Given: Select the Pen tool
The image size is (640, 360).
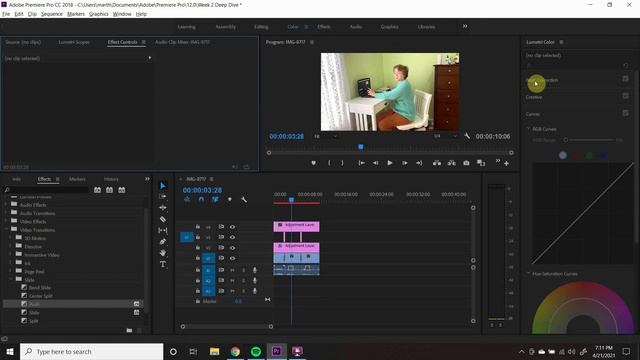Looking at the screenshot, I should click(162, 242).
